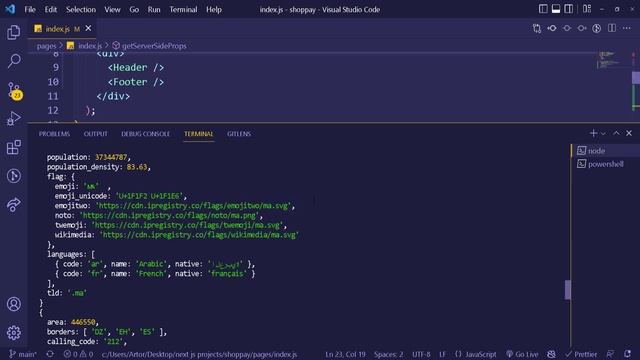
Task: Open the GitLens activity bar icon
Action: click(x=13, y=176)
